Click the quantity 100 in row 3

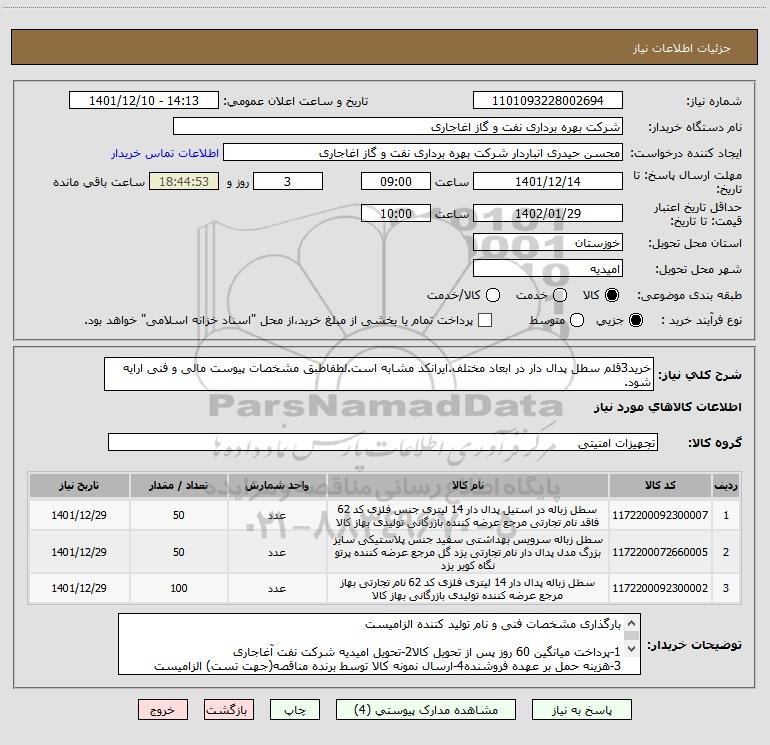[179, 588]
